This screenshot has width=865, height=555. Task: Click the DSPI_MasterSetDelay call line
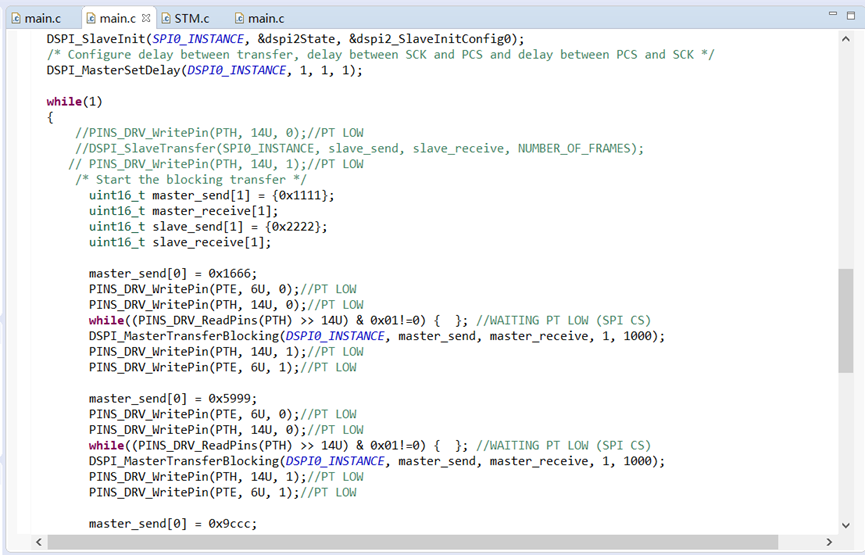[205, 71]
